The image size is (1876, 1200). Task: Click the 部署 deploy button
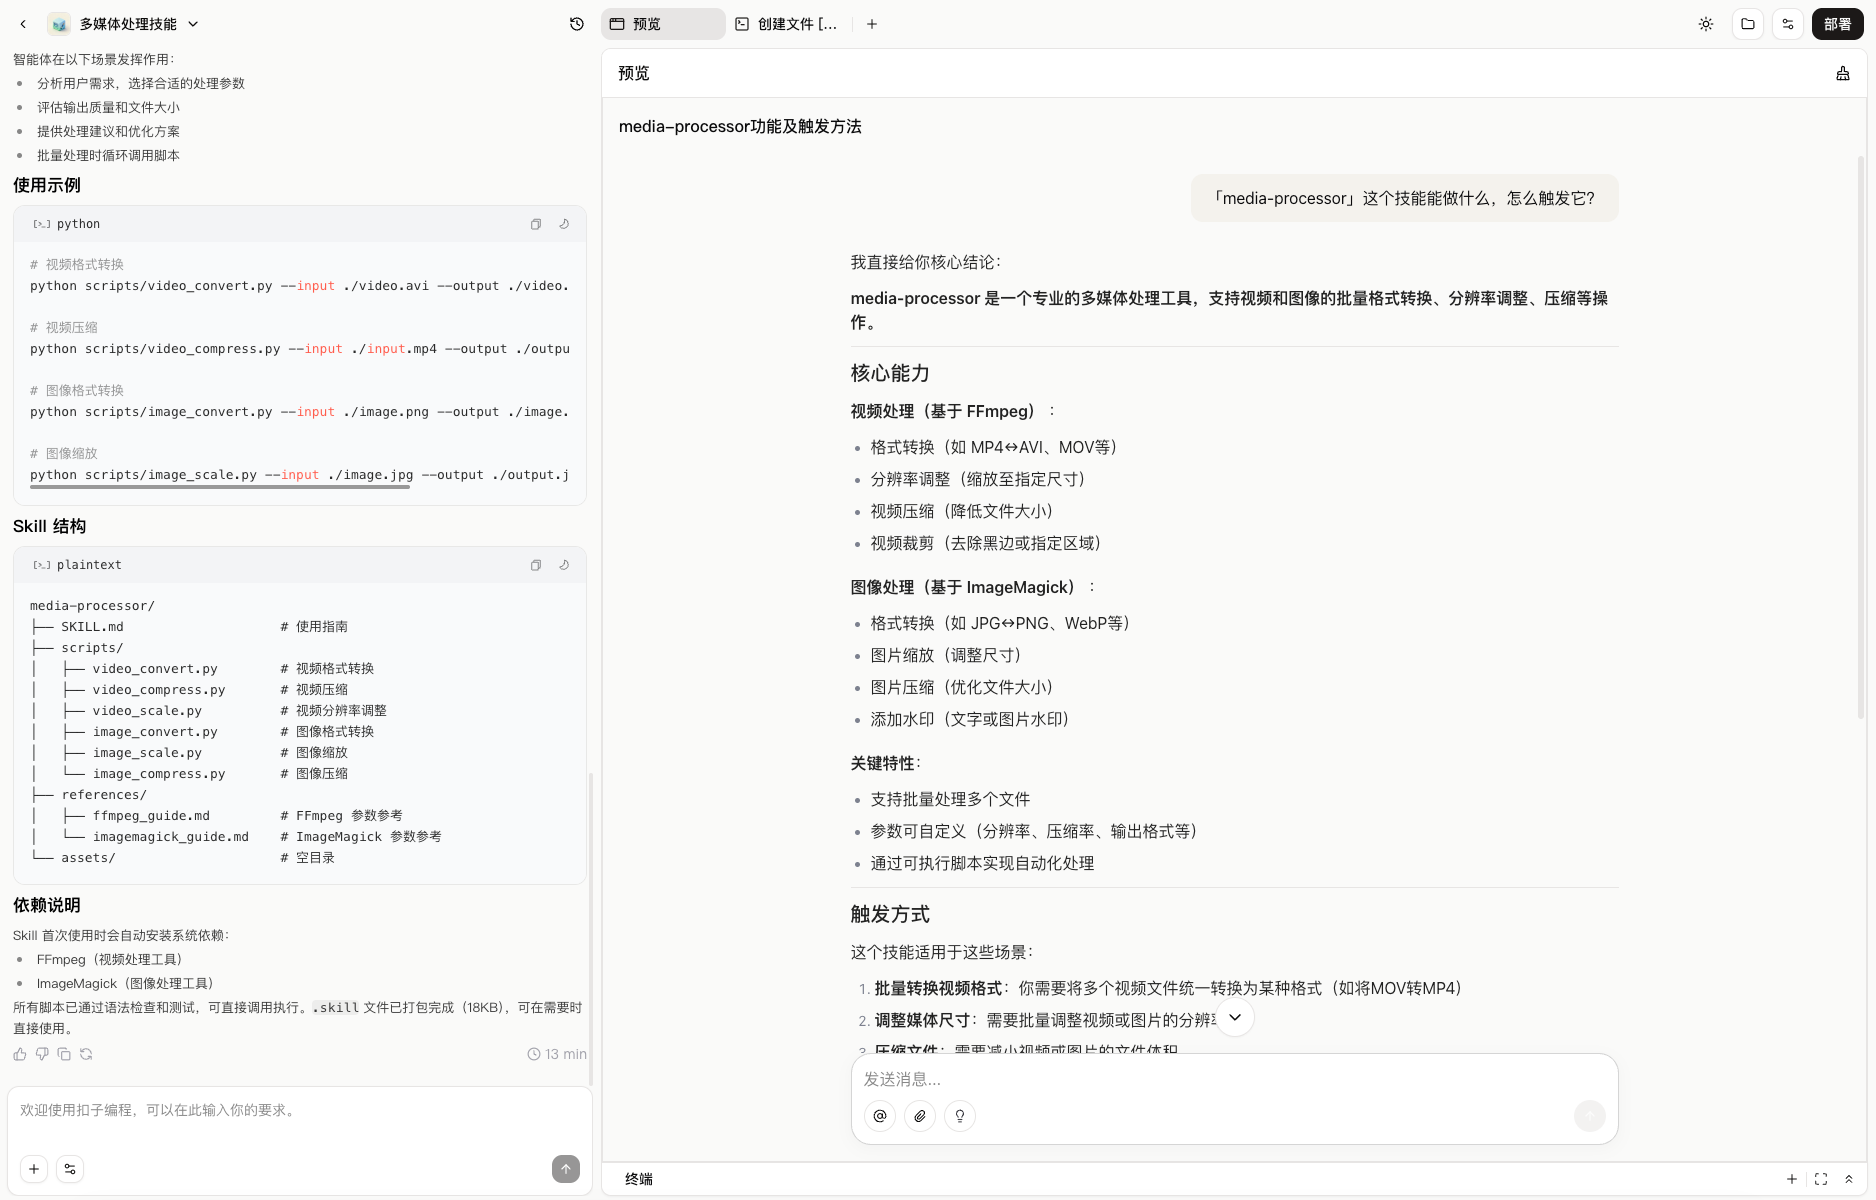1837,23
